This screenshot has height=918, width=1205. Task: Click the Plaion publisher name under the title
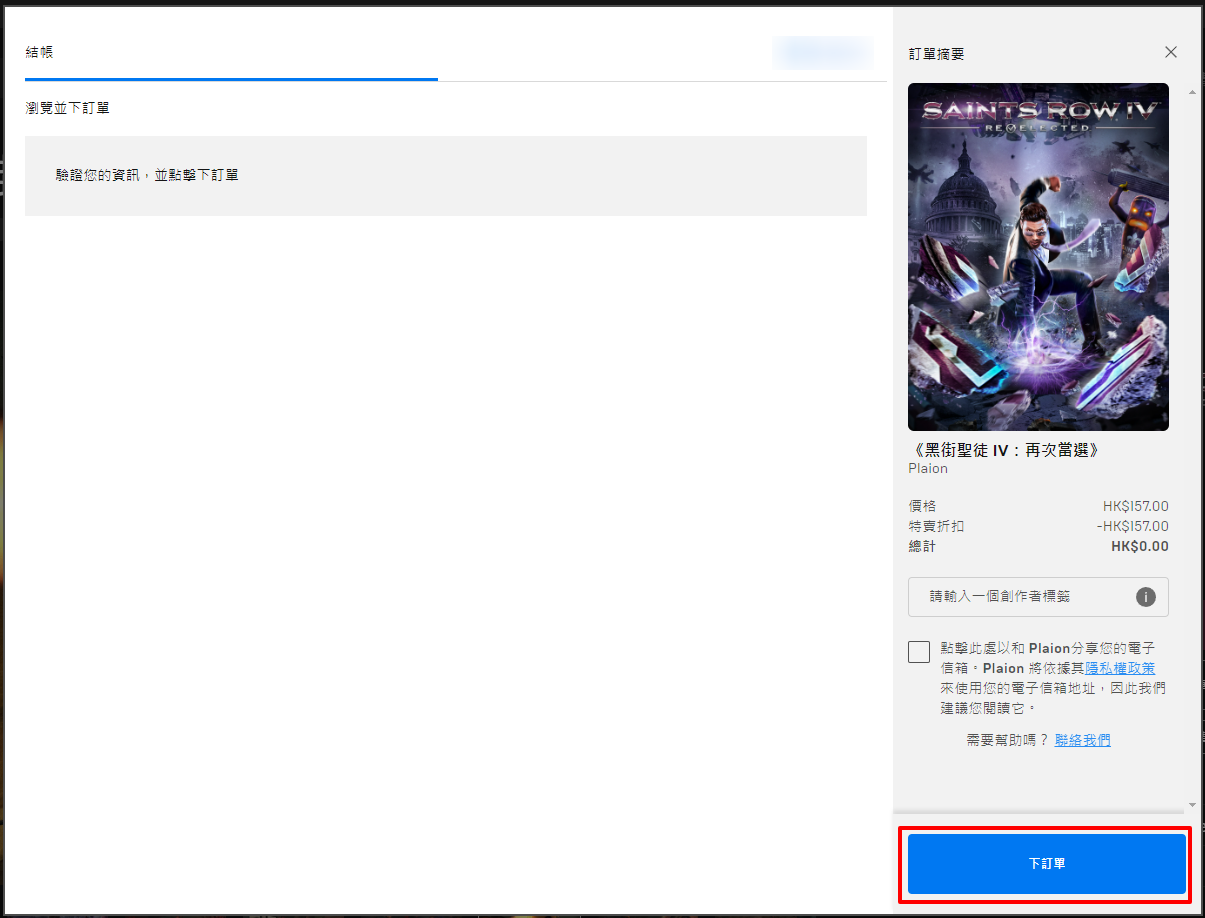point(928,468)
